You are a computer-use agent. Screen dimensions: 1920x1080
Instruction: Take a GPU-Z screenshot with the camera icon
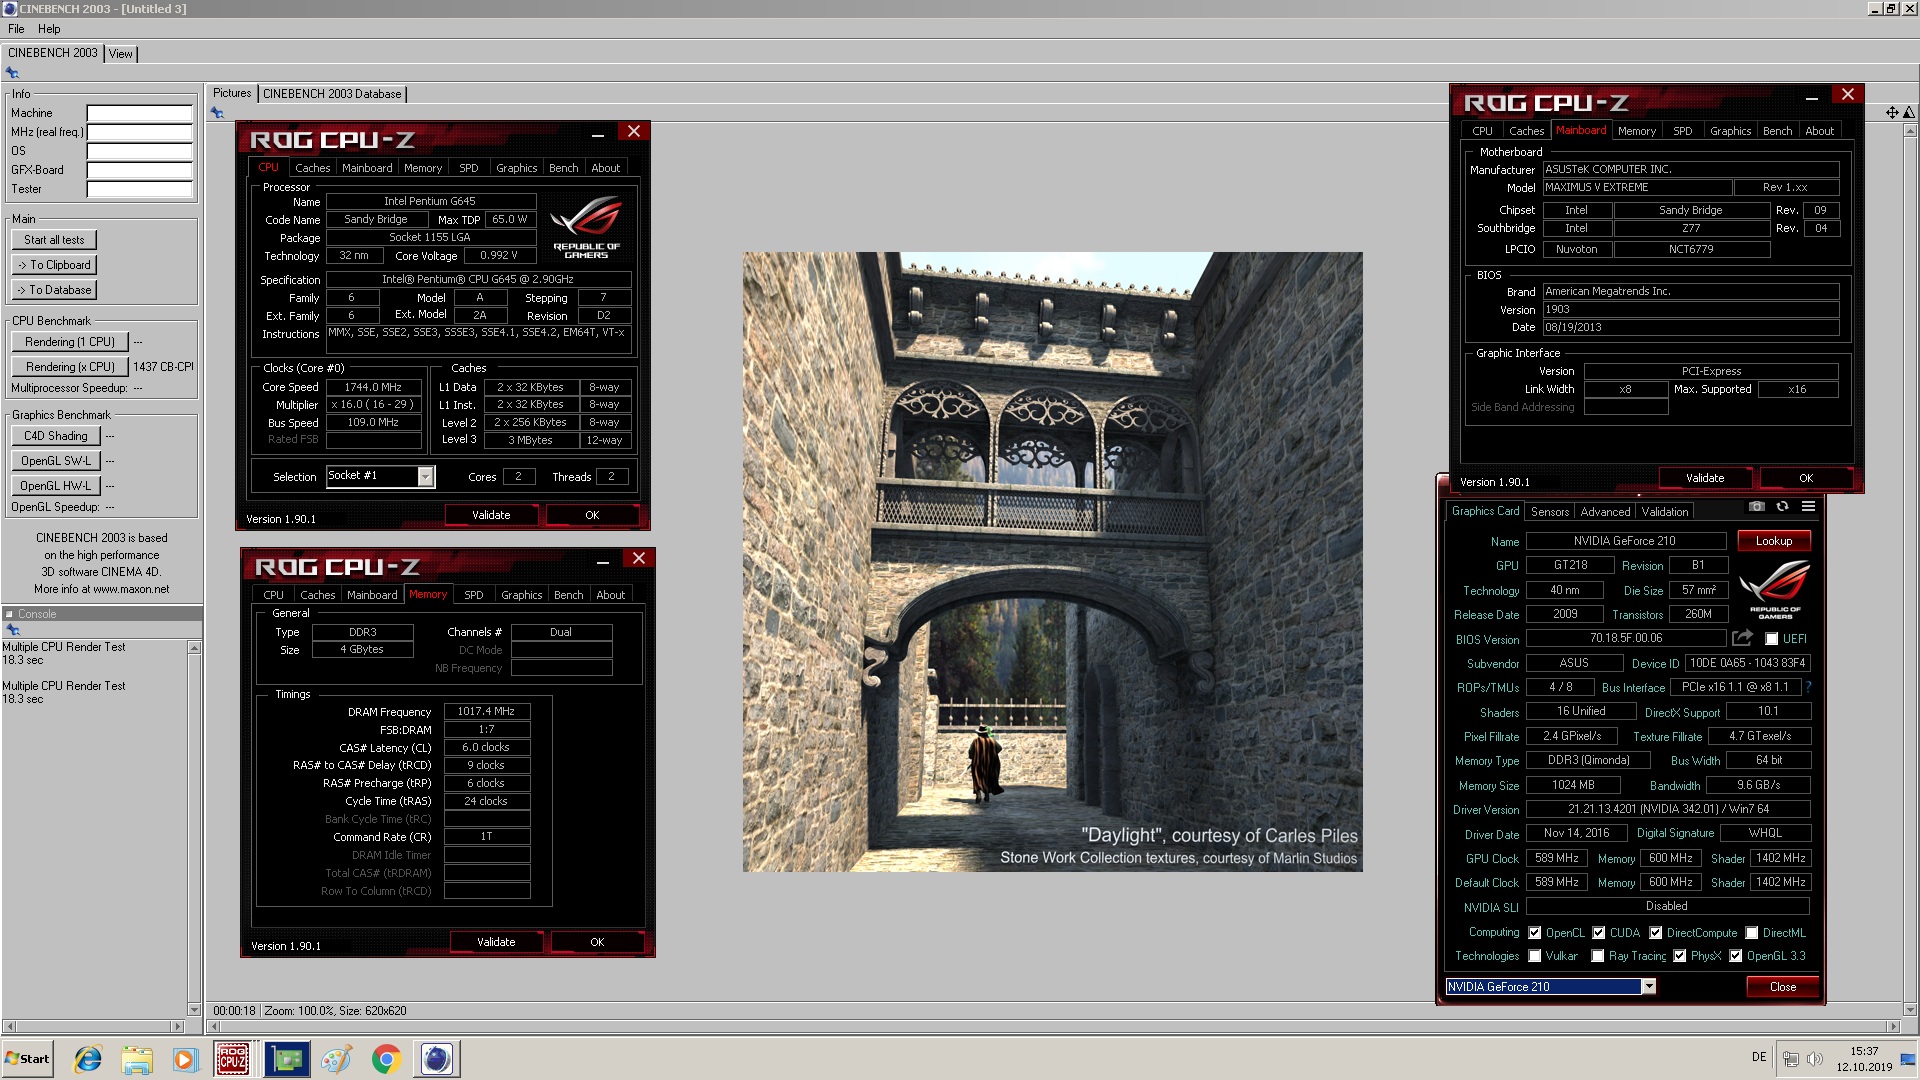coord(1756,507)
